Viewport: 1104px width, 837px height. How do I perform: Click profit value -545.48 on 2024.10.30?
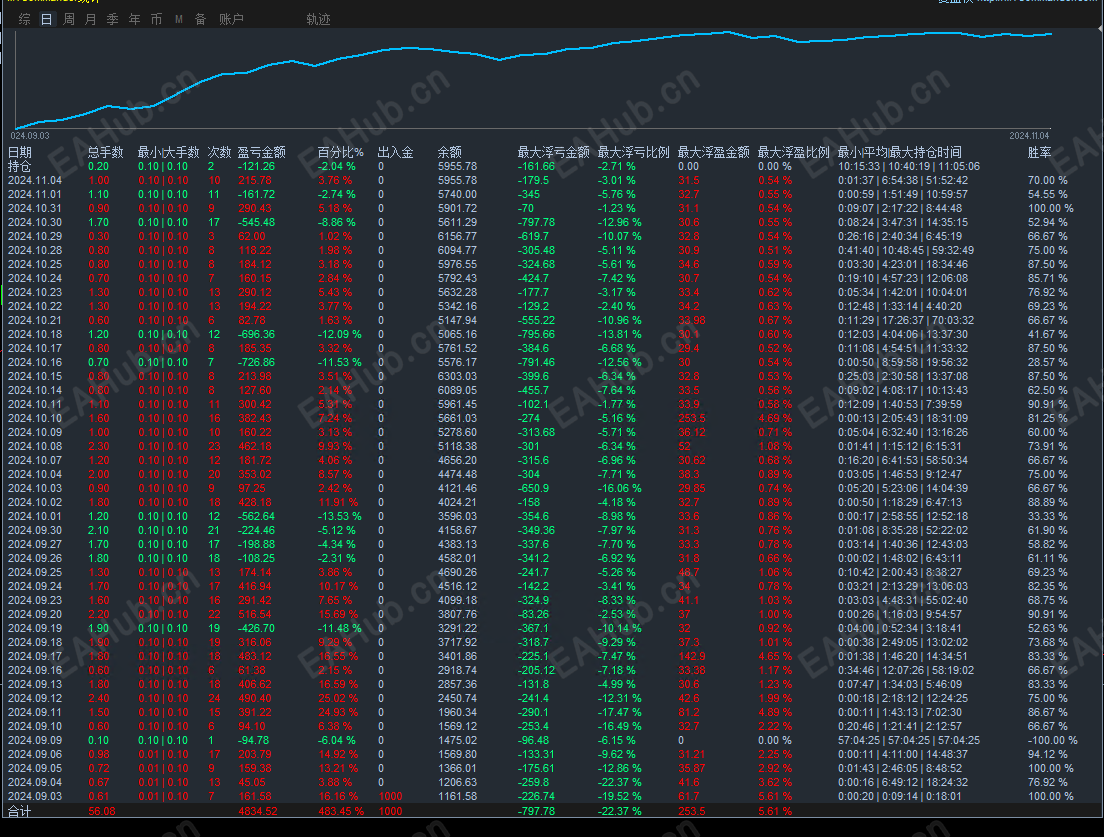pyautogui.click(x=256, y=222)
